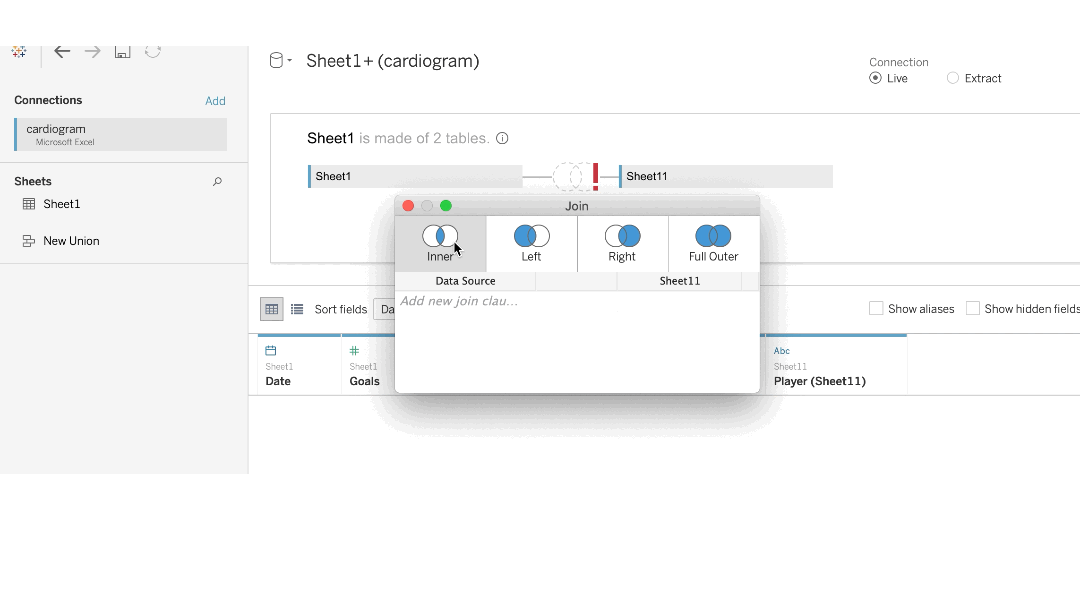Switch to data grid view
Viewport: 1080px width, 608px height.
[271, 309]
